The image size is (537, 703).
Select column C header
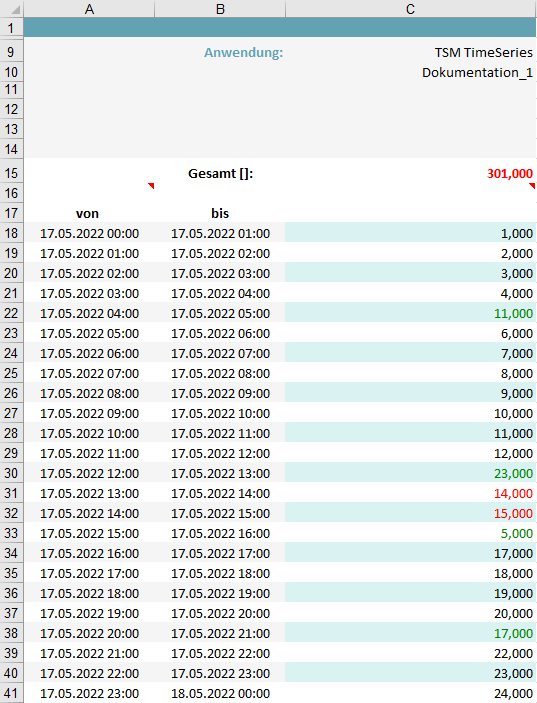411,9
